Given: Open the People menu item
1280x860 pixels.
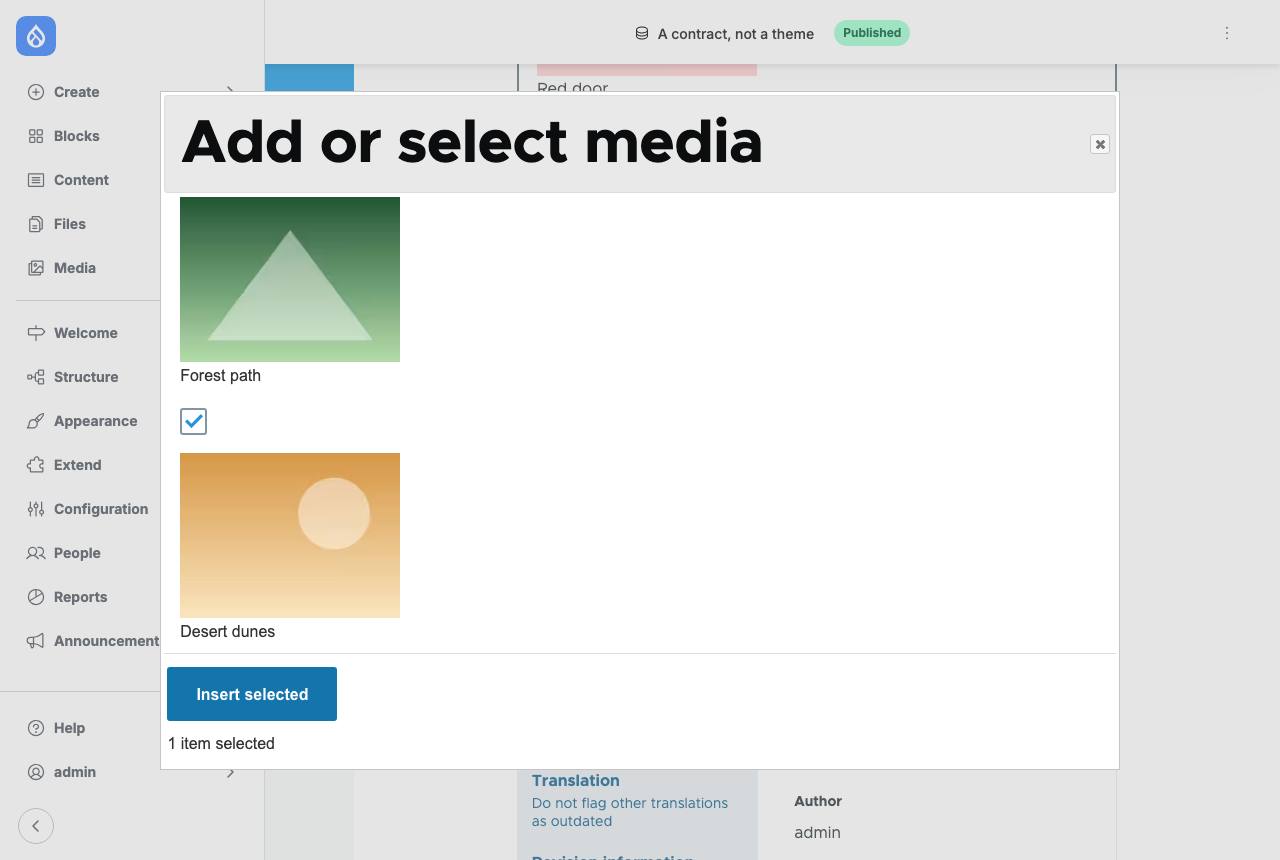Looking at the screenshot, I should 77,553.
